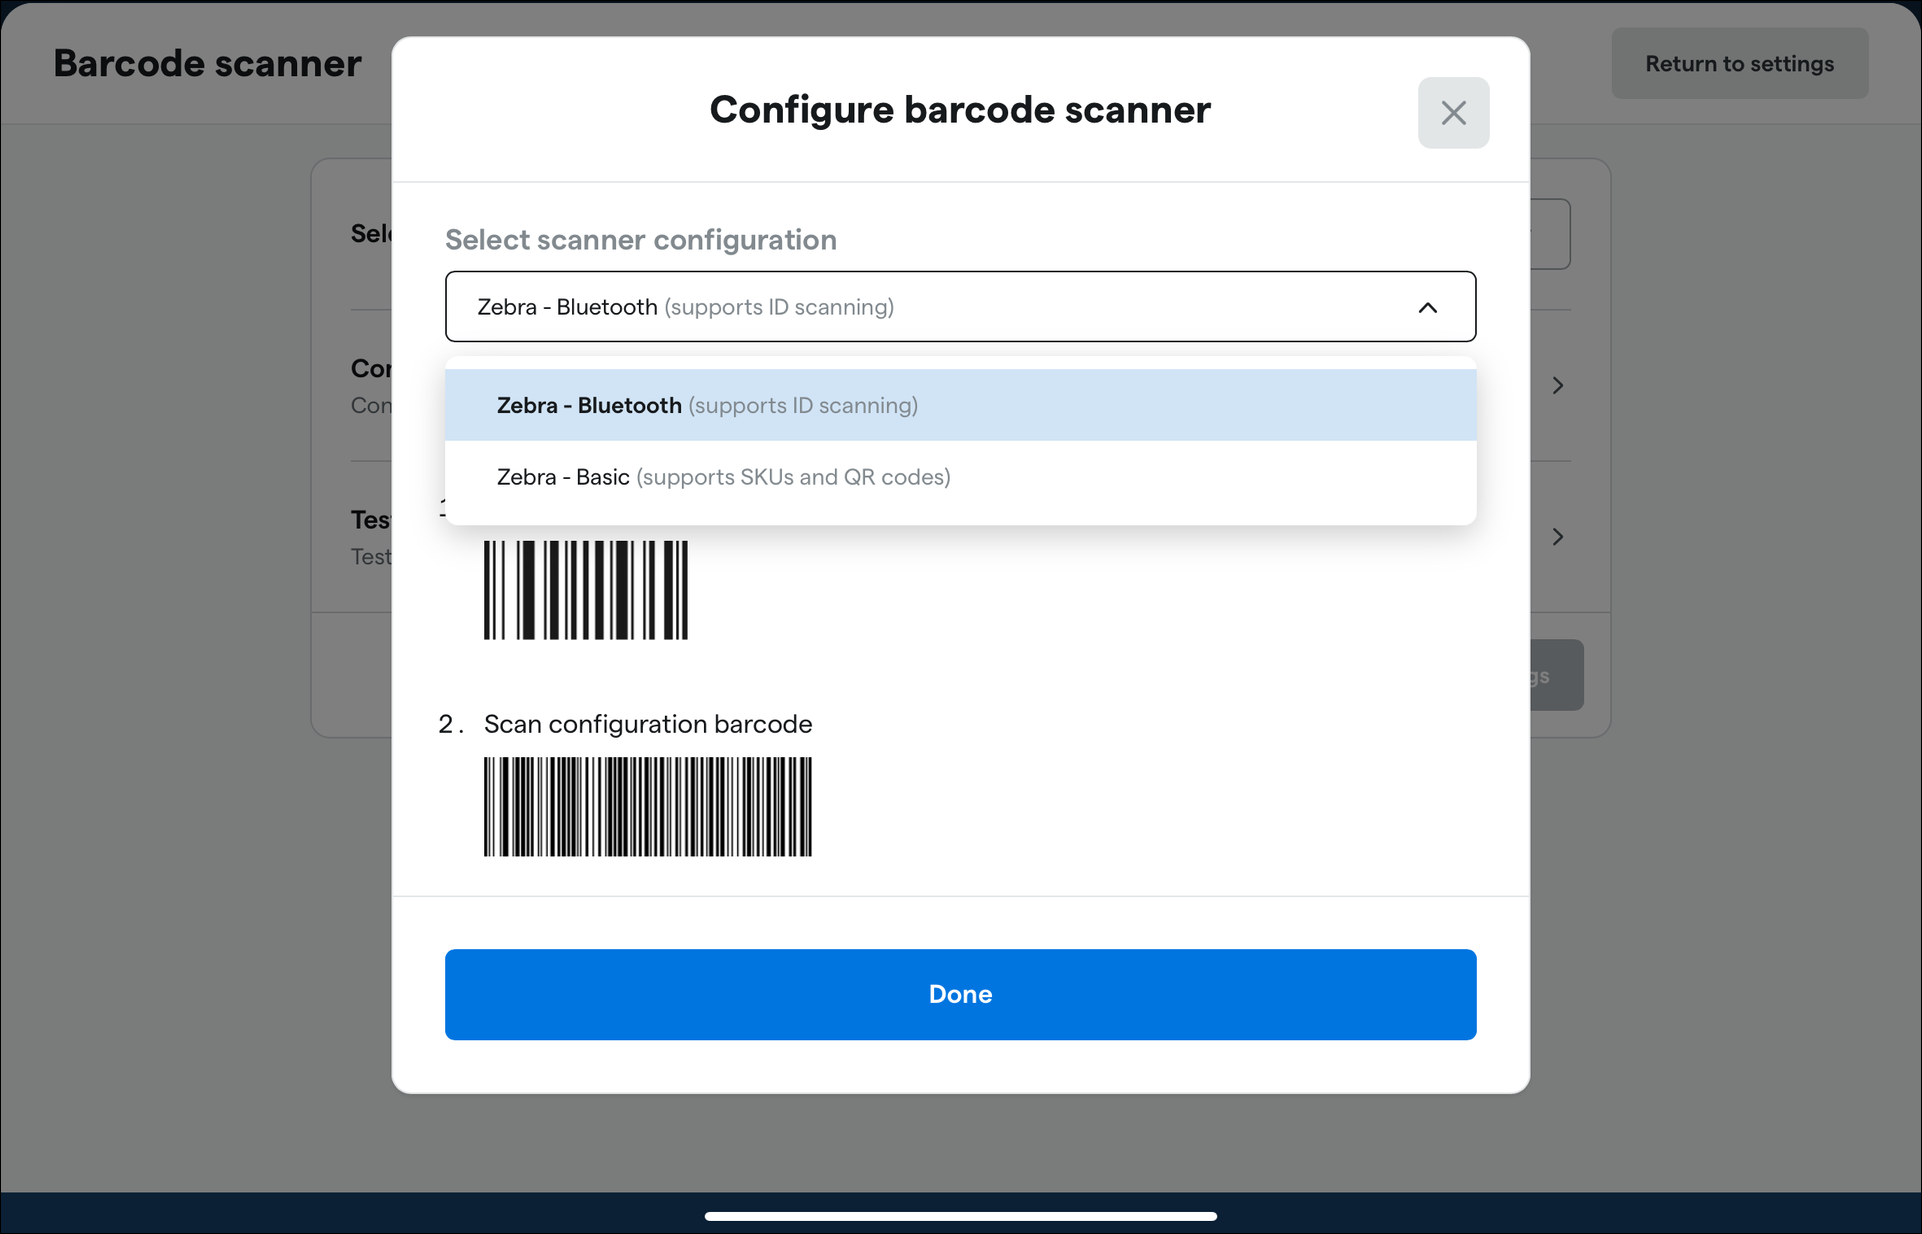Close the Configure barcode scanner dialog

point(1453,113)
